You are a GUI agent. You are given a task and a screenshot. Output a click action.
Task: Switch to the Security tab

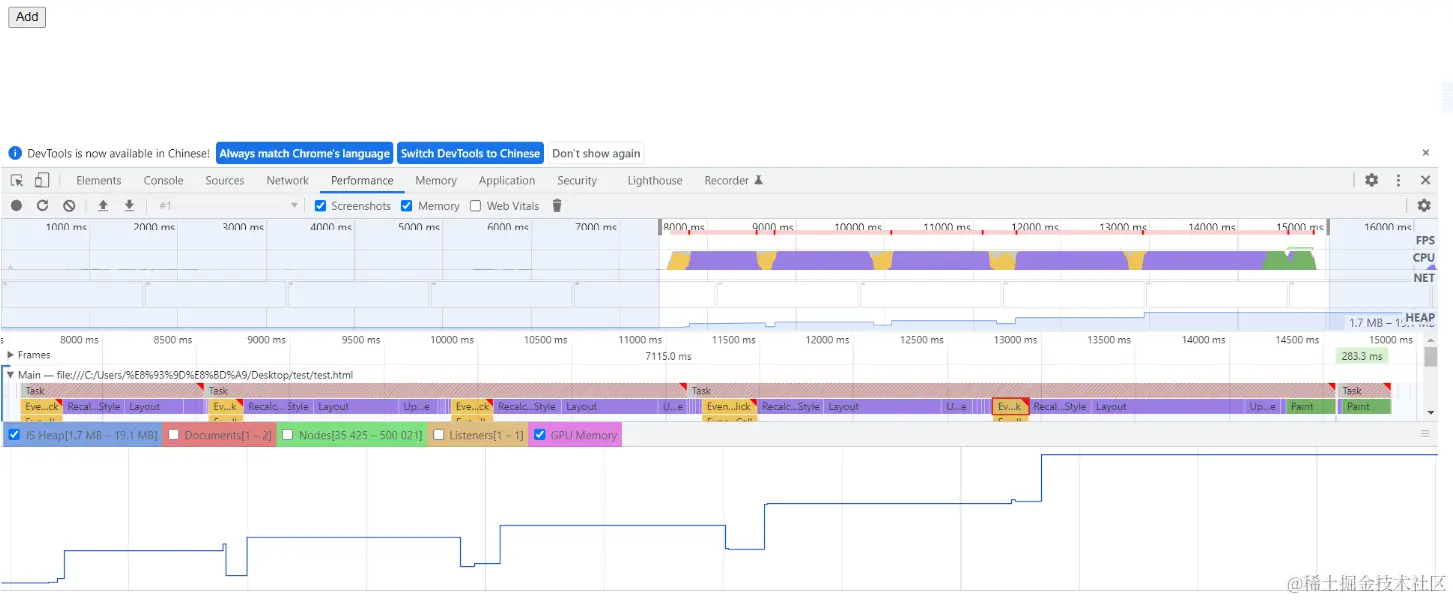click(x=577, y=181)
